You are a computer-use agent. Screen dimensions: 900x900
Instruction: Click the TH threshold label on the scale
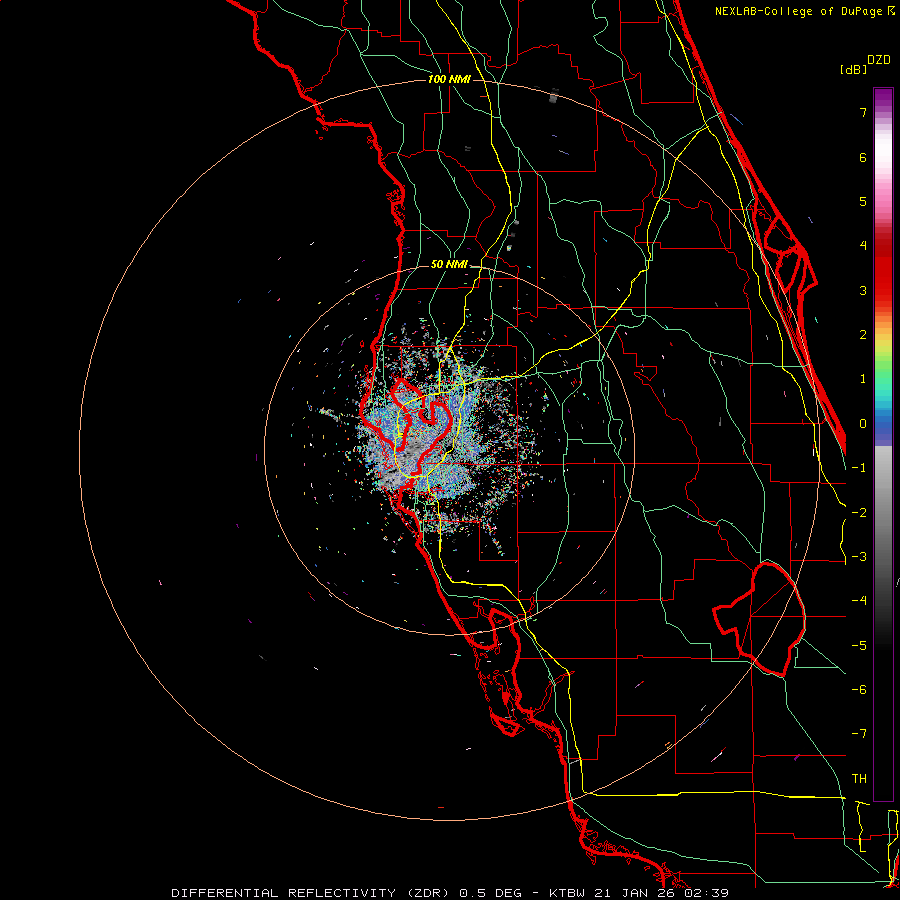[859, 779]
